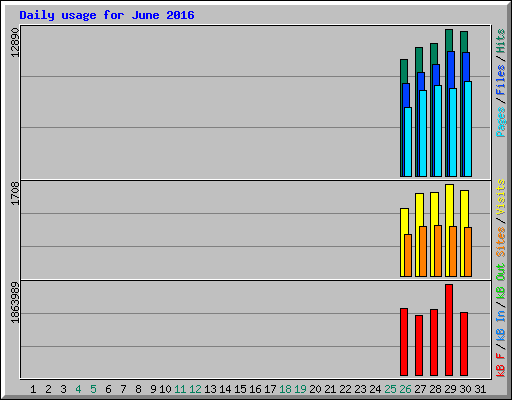
Task: Click day 26 on the x-axis
Action: (x=405, y=389)
